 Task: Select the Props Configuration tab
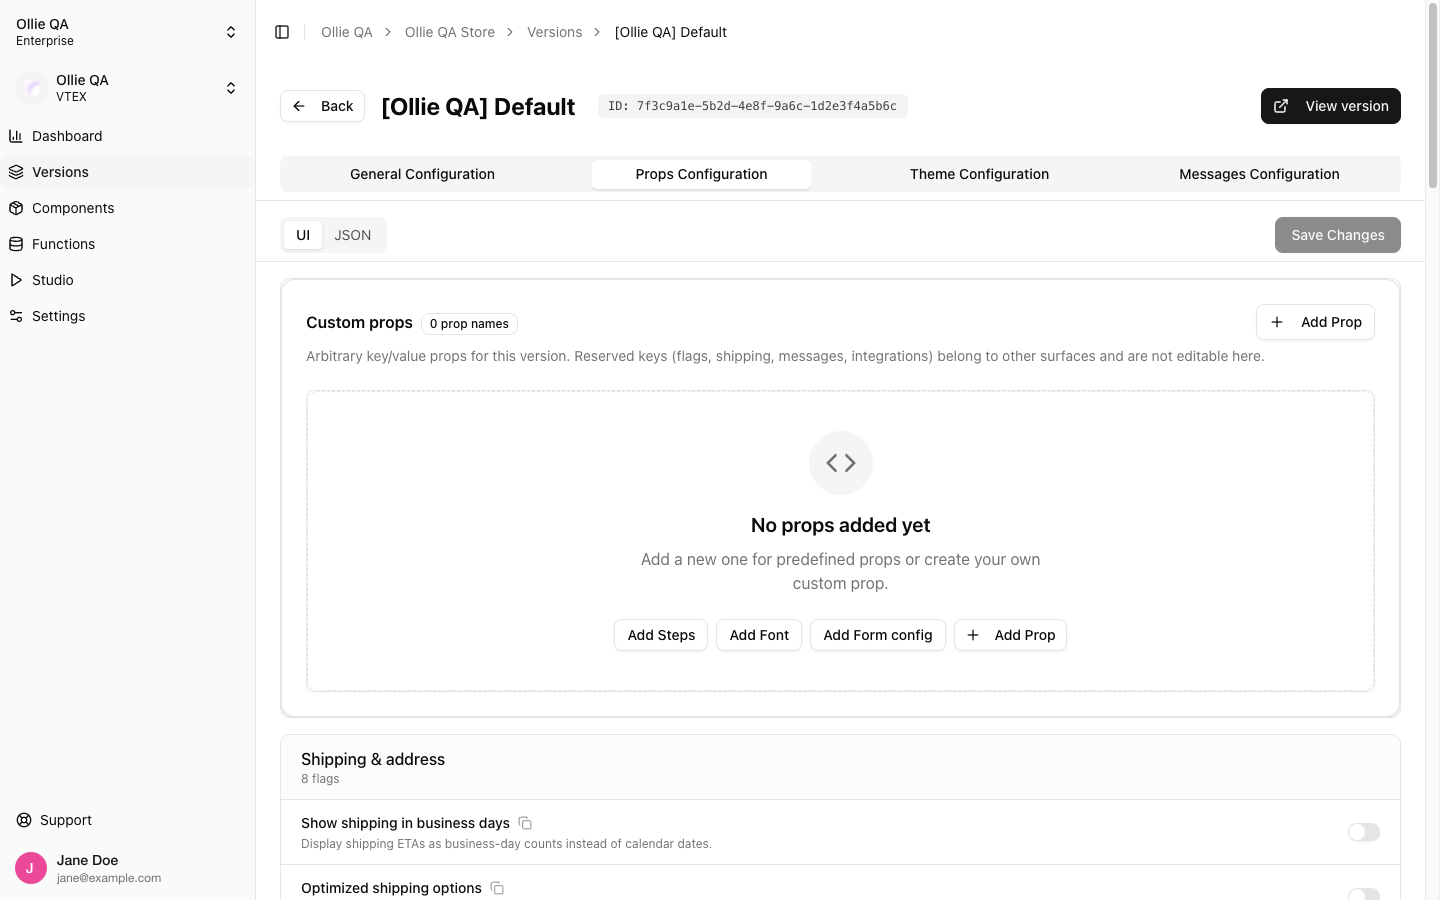click(701, 174)
